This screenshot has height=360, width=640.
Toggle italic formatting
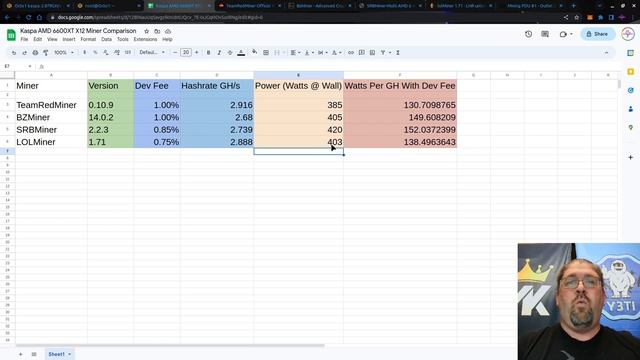[x=219, y=53]
